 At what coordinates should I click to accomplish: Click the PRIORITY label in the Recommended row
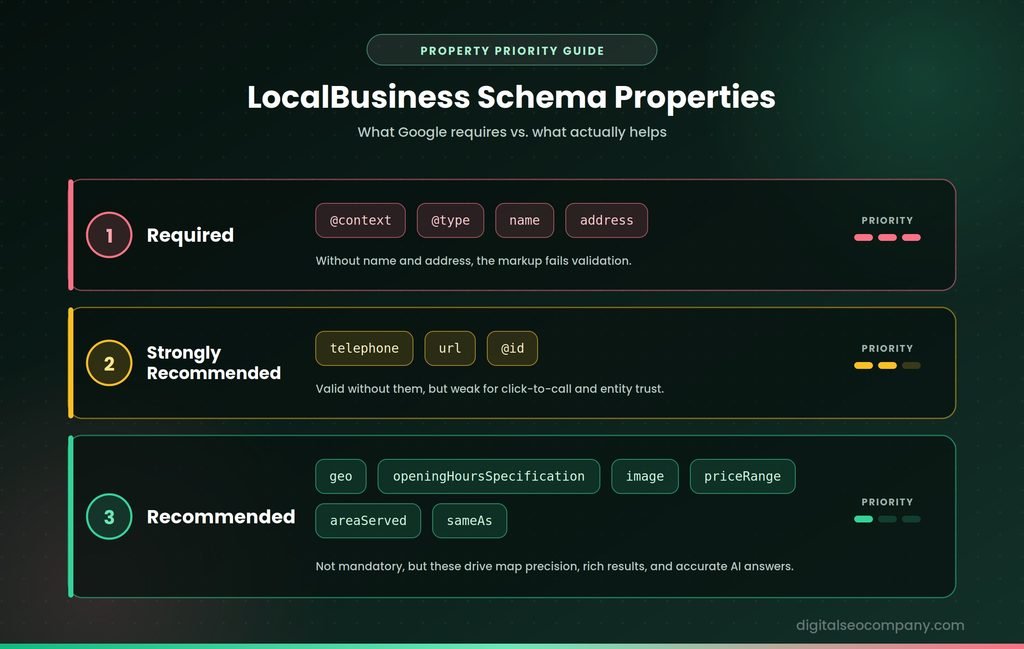[887, 502]
